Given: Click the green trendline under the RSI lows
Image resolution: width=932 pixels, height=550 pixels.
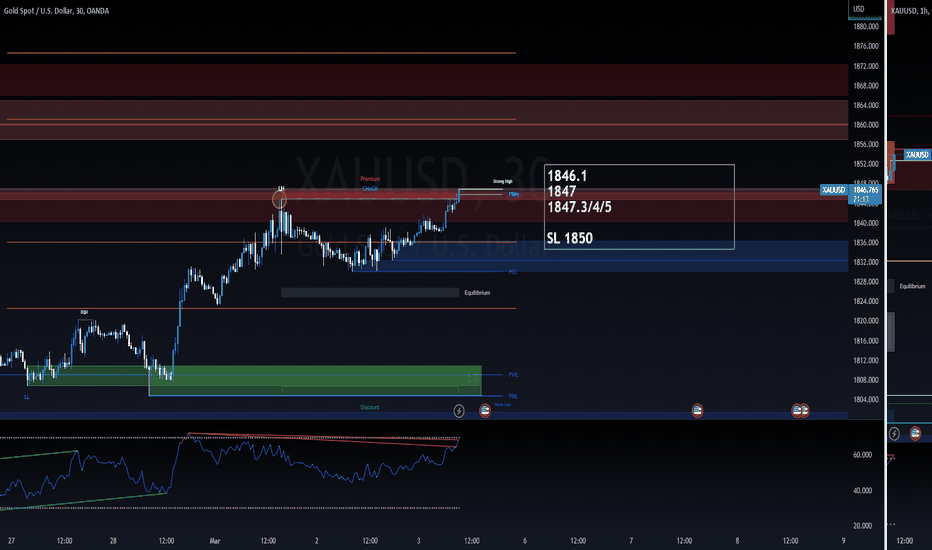Looking at the screenshot, I should tap(83, 501).
